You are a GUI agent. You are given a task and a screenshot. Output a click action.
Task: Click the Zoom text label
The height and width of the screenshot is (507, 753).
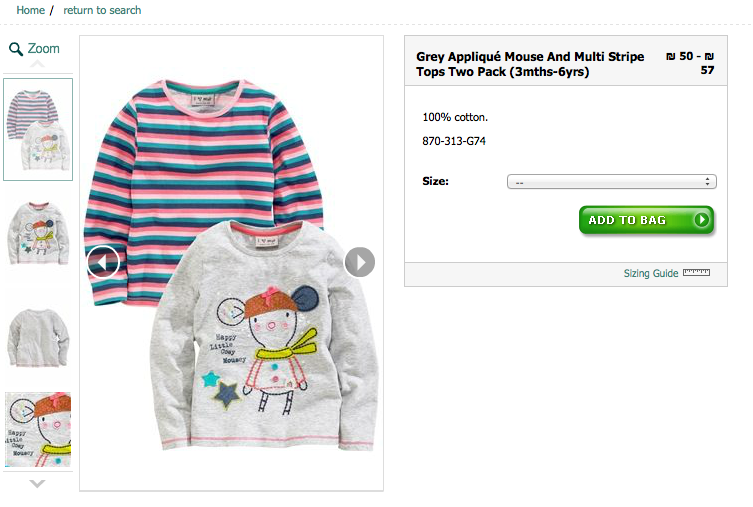click(44, 49)
